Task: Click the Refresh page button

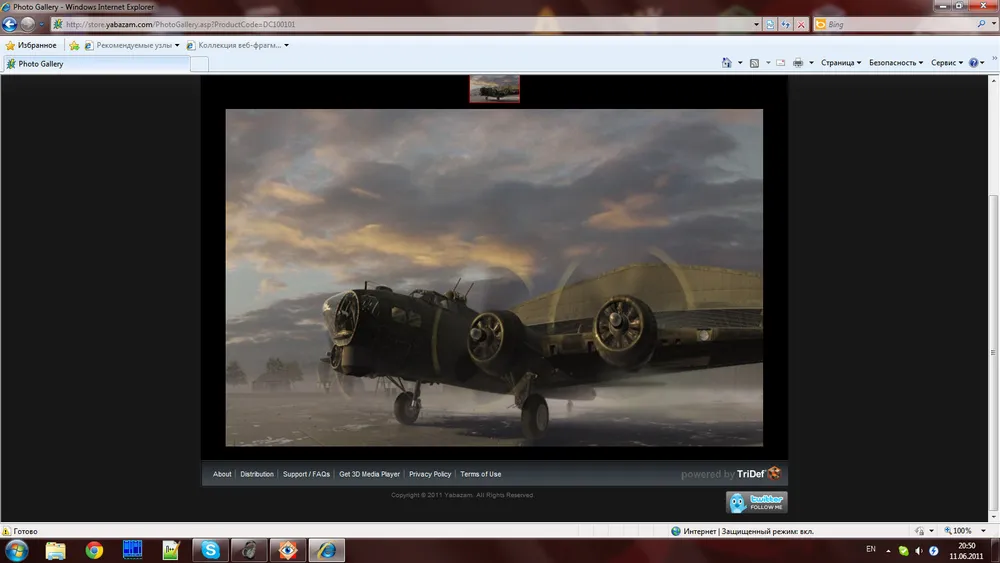Action: (786, 24)
